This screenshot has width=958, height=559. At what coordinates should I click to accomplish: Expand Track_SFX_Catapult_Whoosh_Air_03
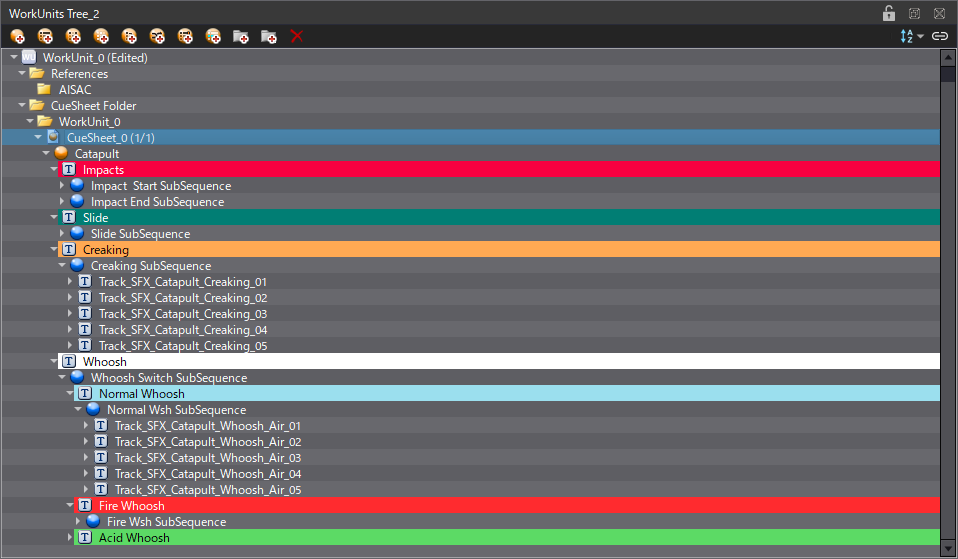pos(86,457)
